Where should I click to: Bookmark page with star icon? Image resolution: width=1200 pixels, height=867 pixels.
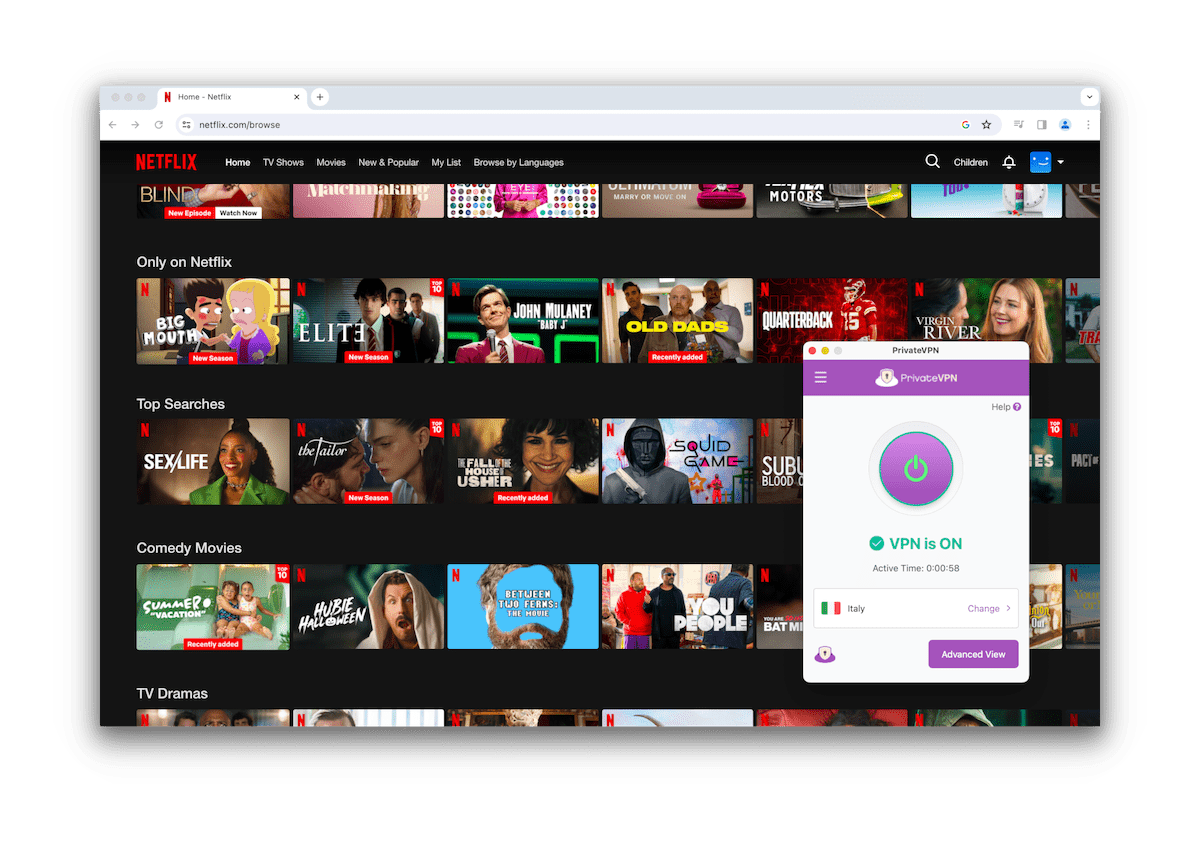tap(986, 125)
